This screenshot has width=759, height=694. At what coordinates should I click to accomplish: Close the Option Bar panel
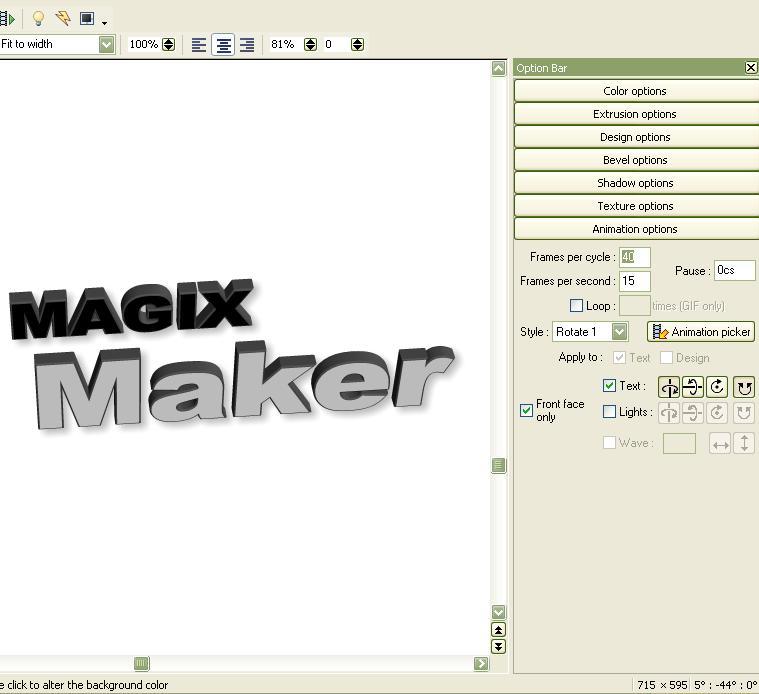pos(751,67)
